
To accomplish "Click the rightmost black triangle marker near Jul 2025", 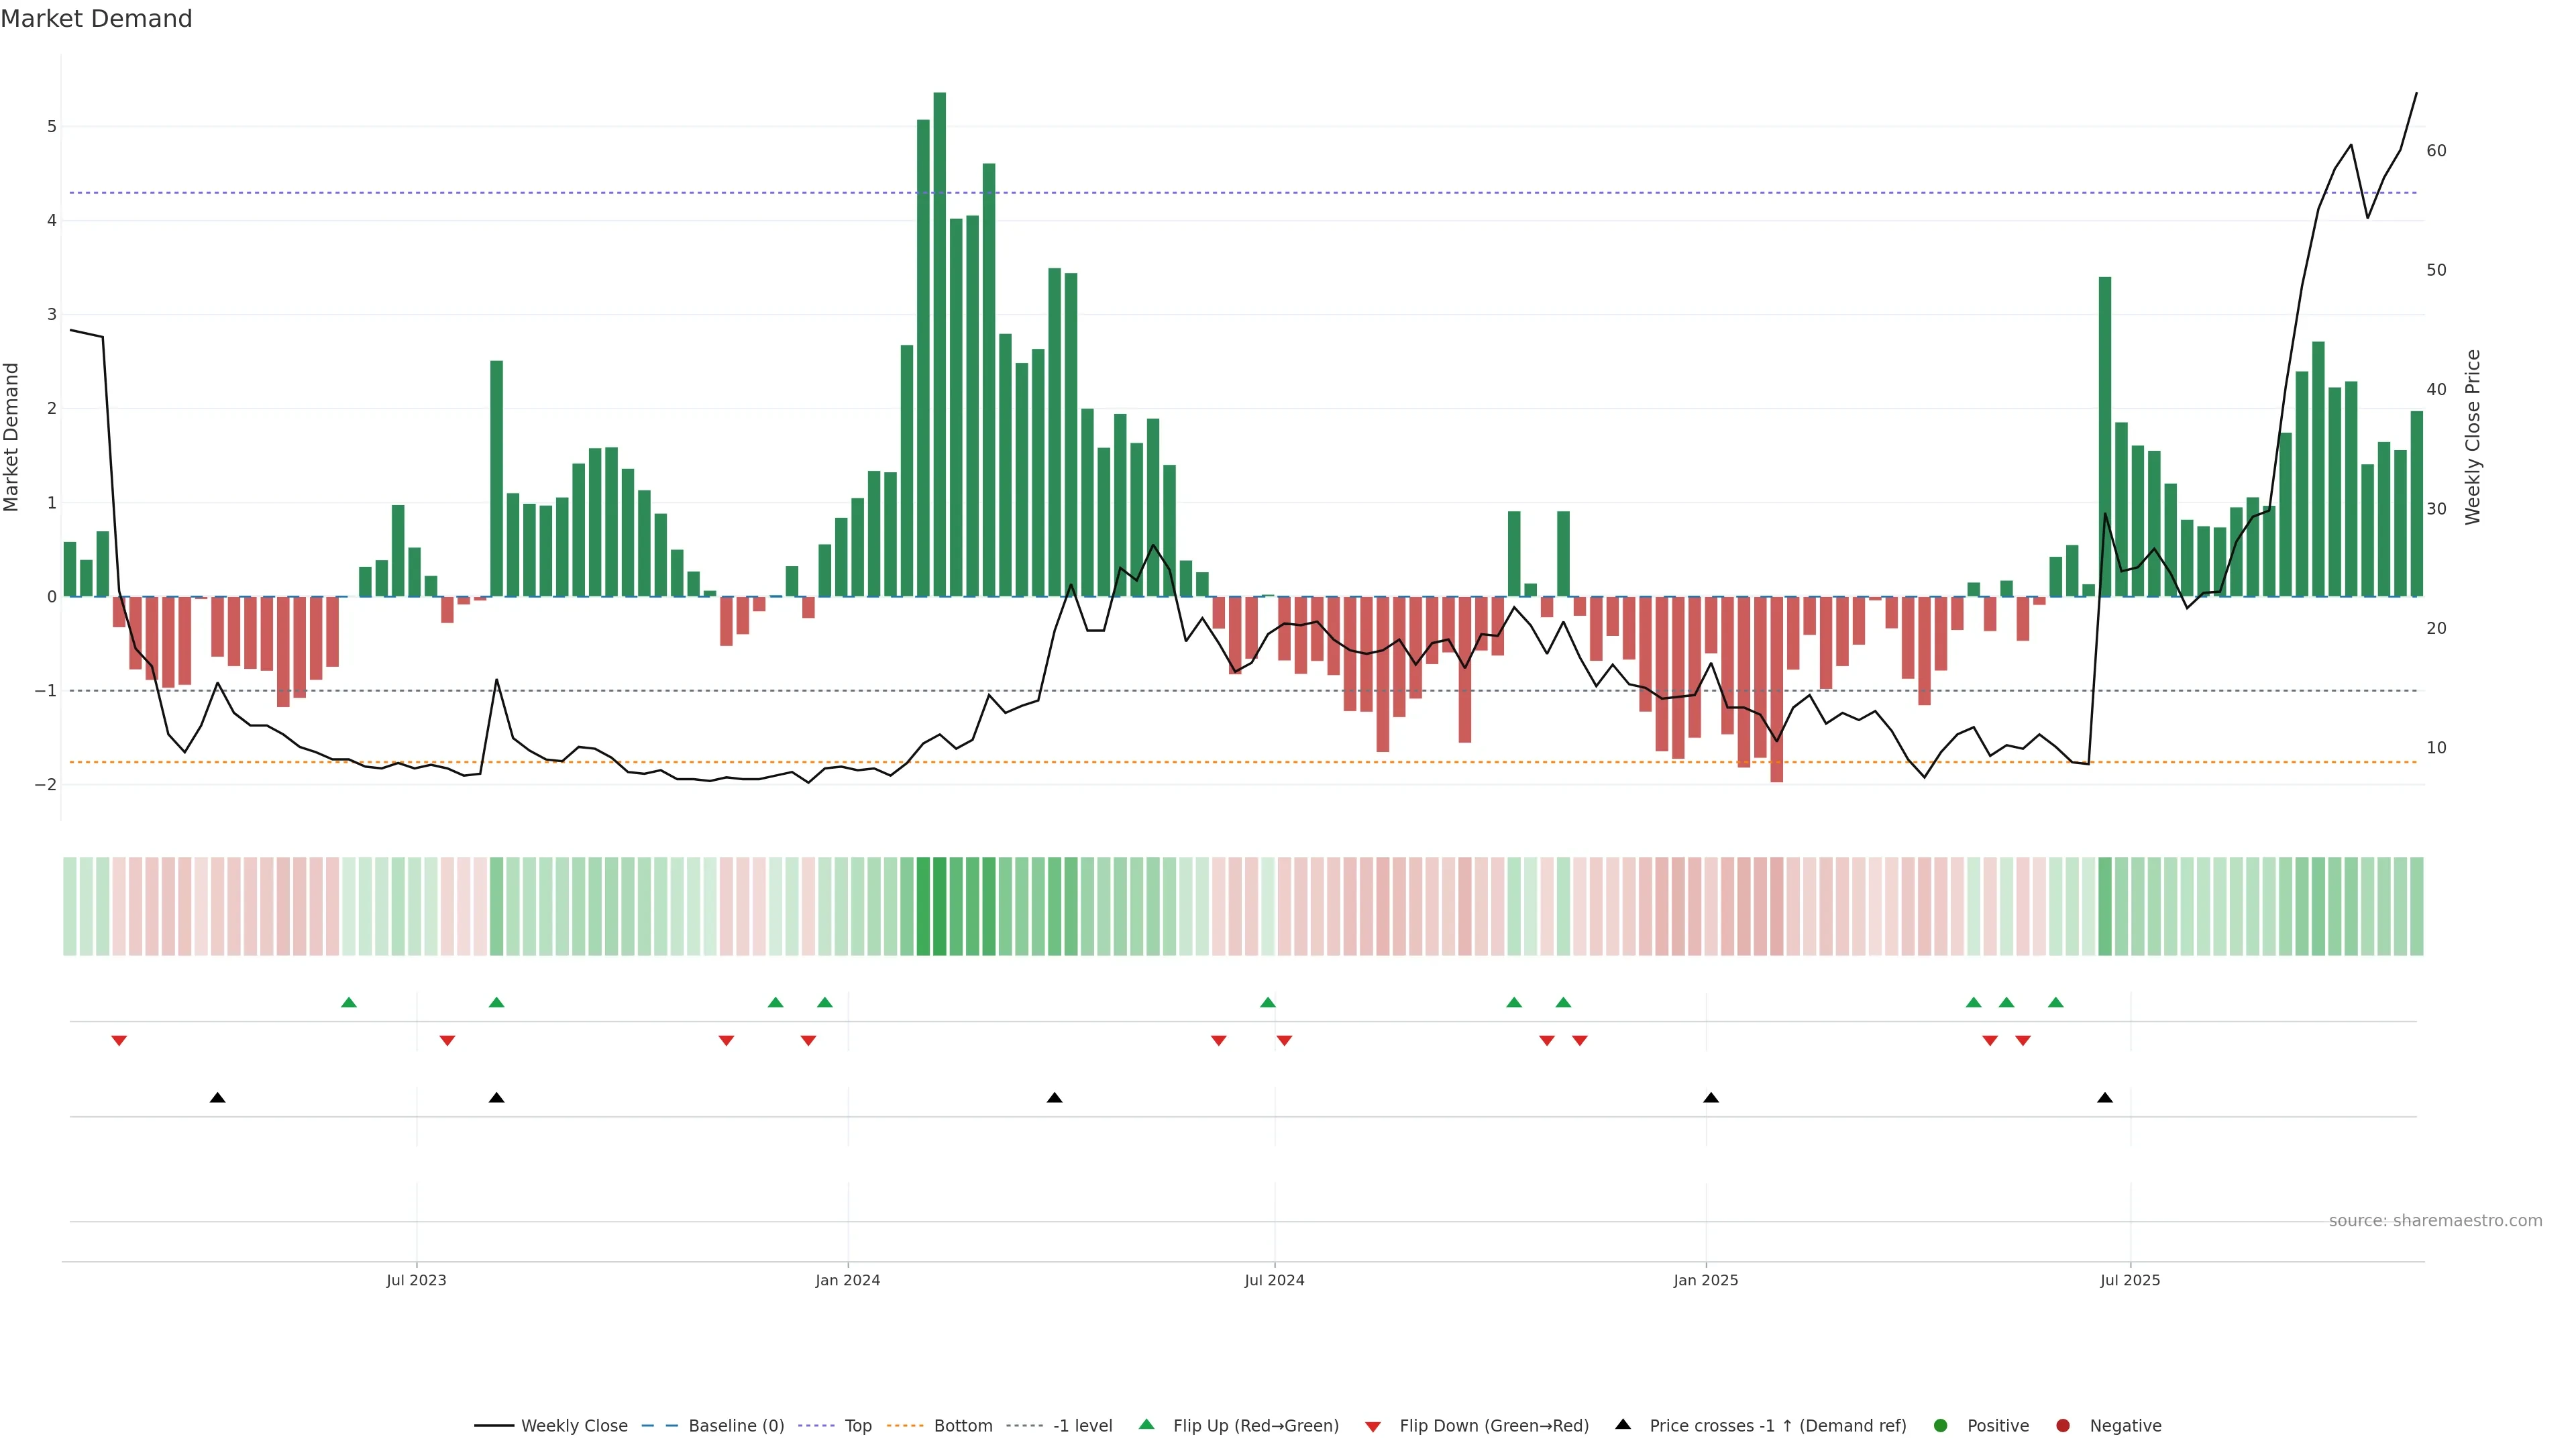I will click(2104, 1098).
